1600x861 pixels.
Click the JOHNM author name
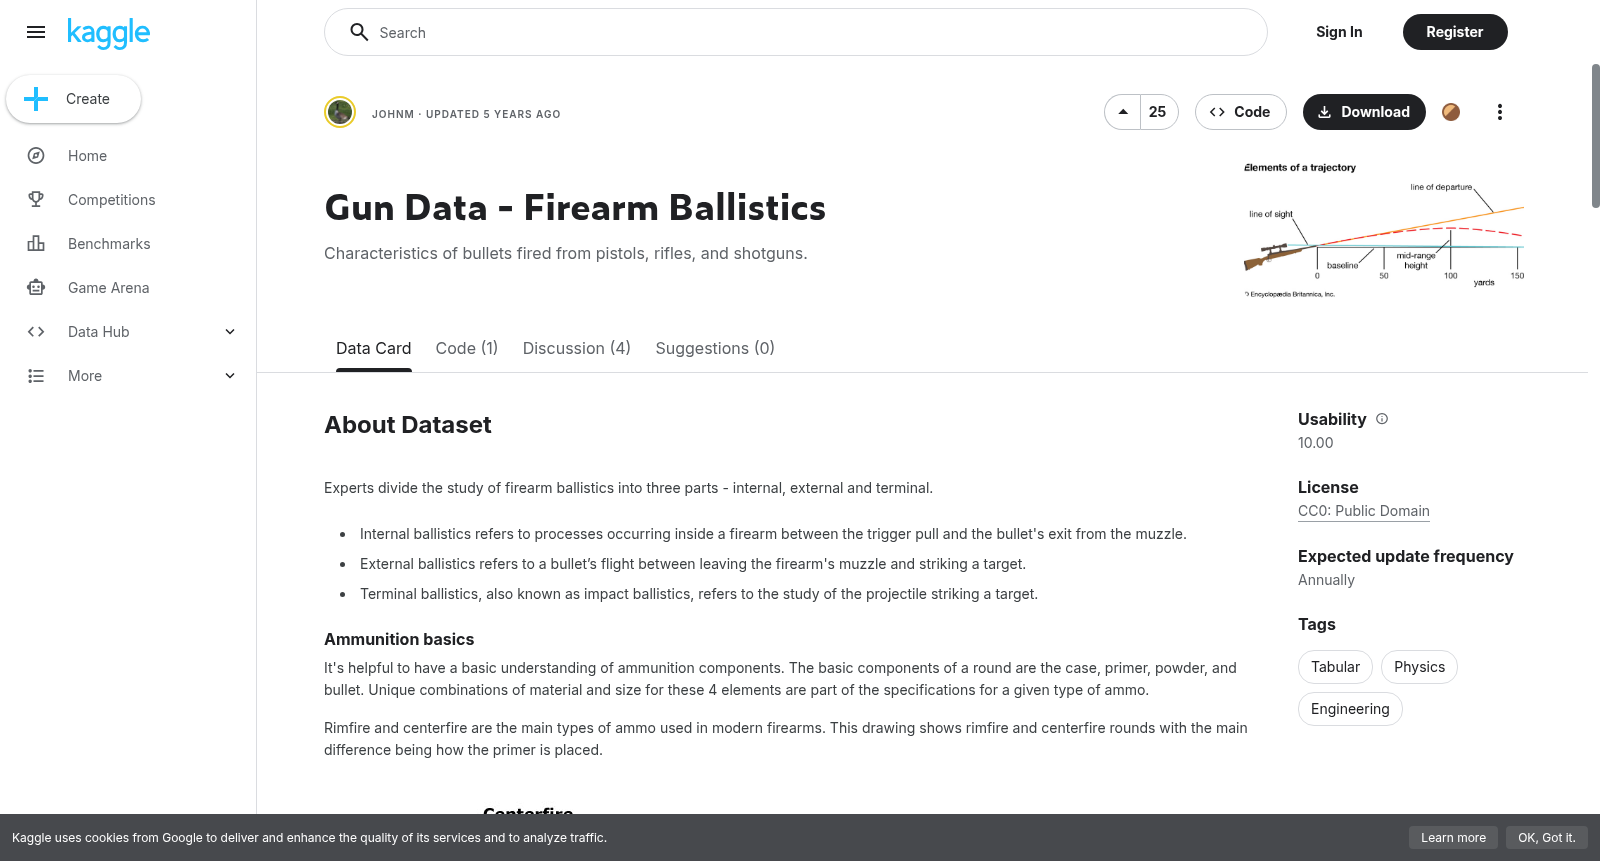393,114
